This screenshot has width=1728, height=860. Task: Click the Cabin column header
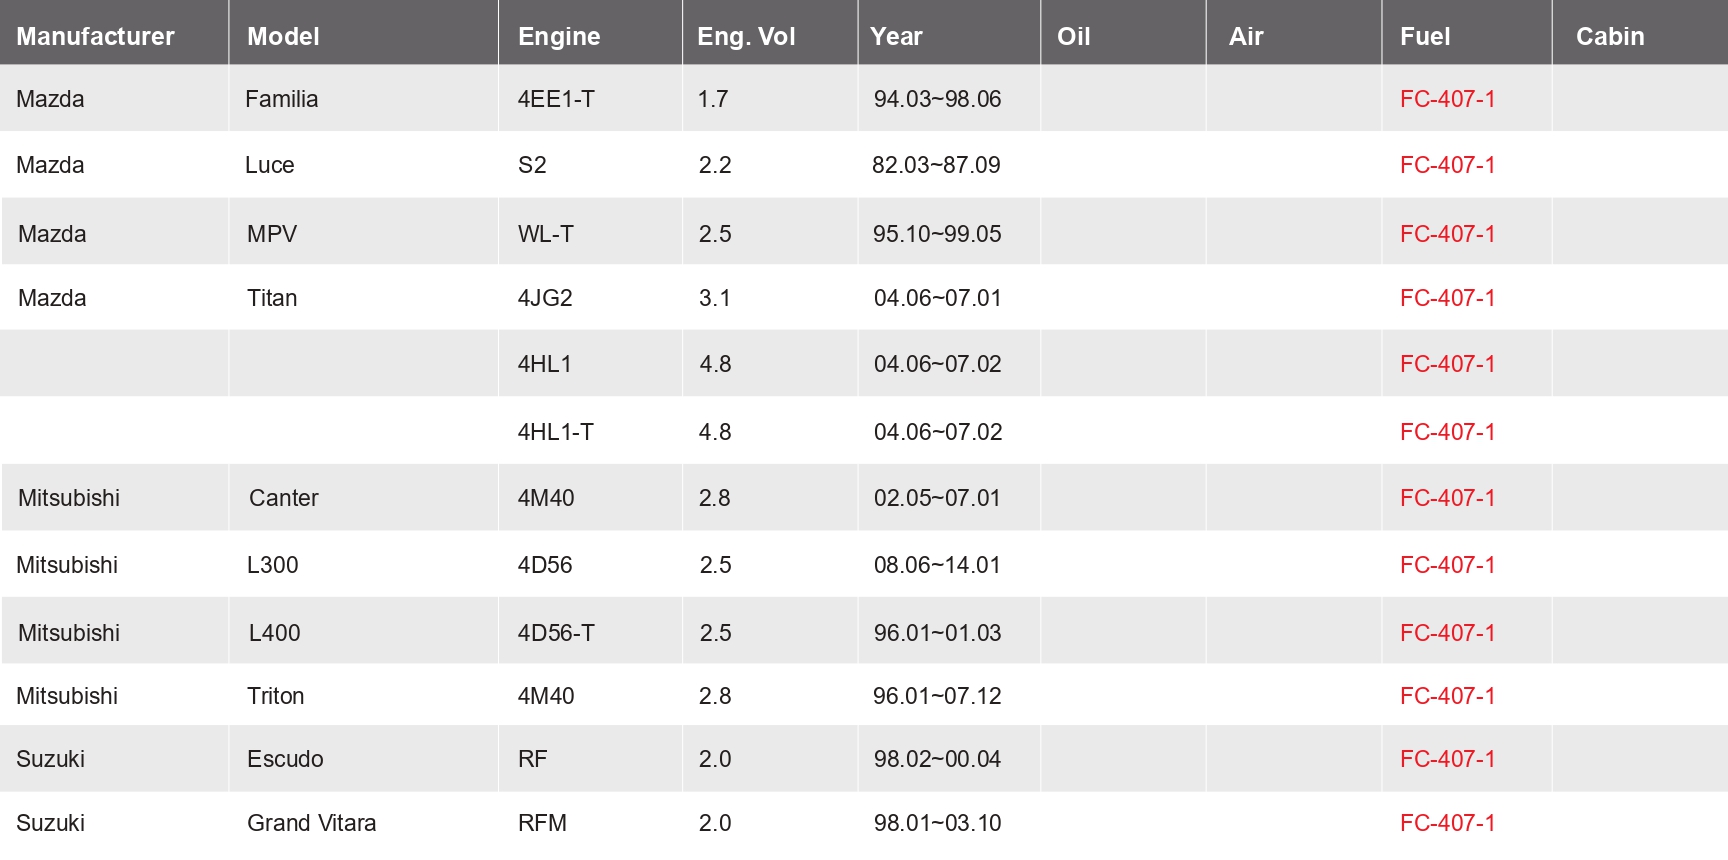[1610, 36]
